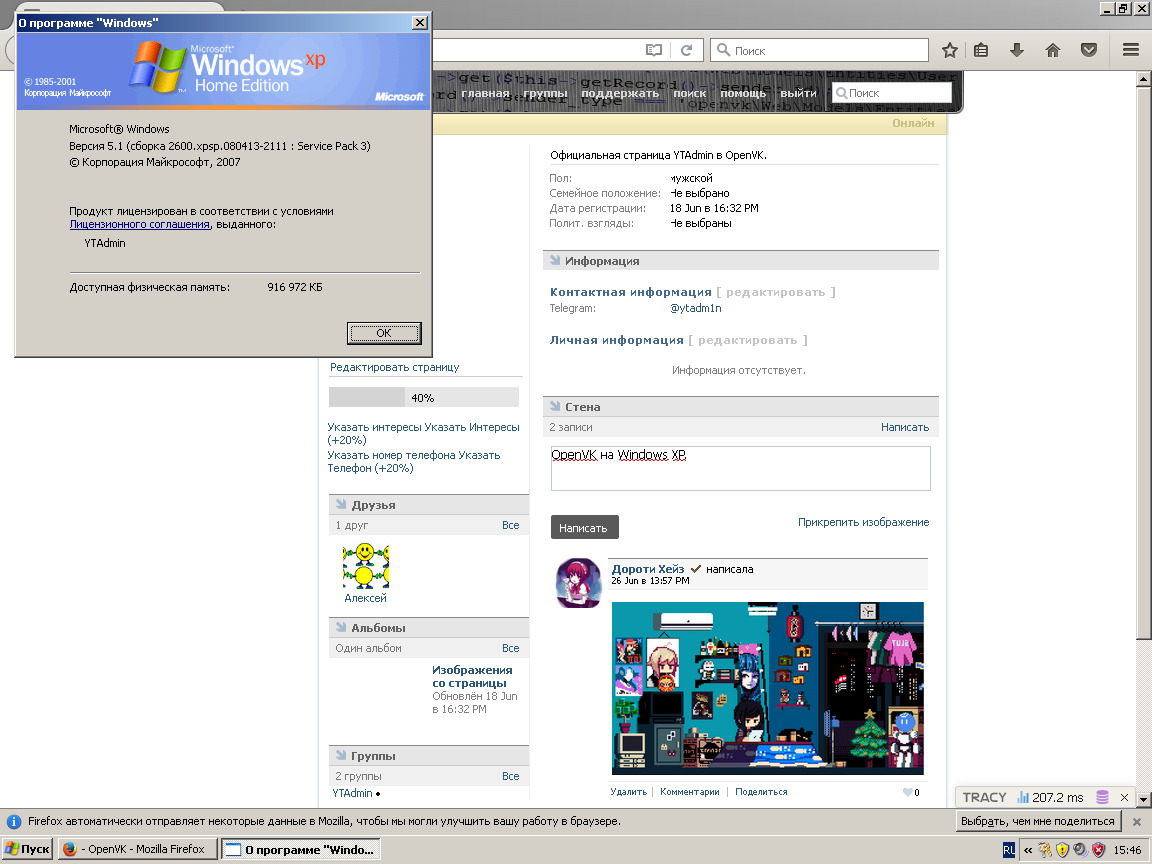
Task: Go to Firefox home page icon
Action: (1053, 50)
